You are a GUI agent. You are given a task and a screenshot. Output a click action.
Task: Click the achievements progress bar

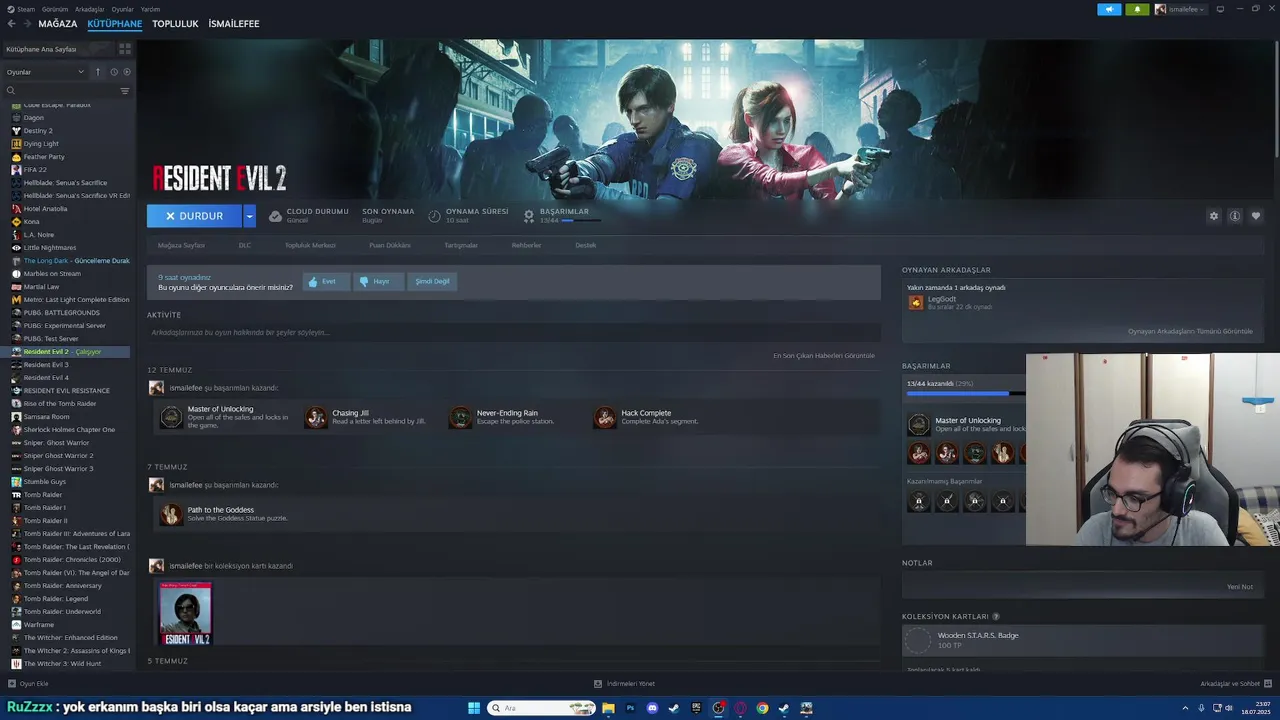965,393
